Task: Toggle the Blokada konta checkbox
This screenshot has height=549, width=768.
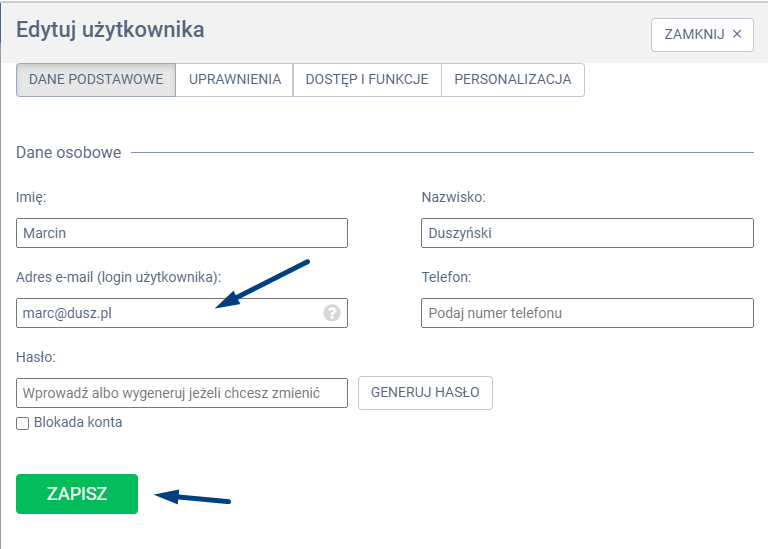Action: 23,423
